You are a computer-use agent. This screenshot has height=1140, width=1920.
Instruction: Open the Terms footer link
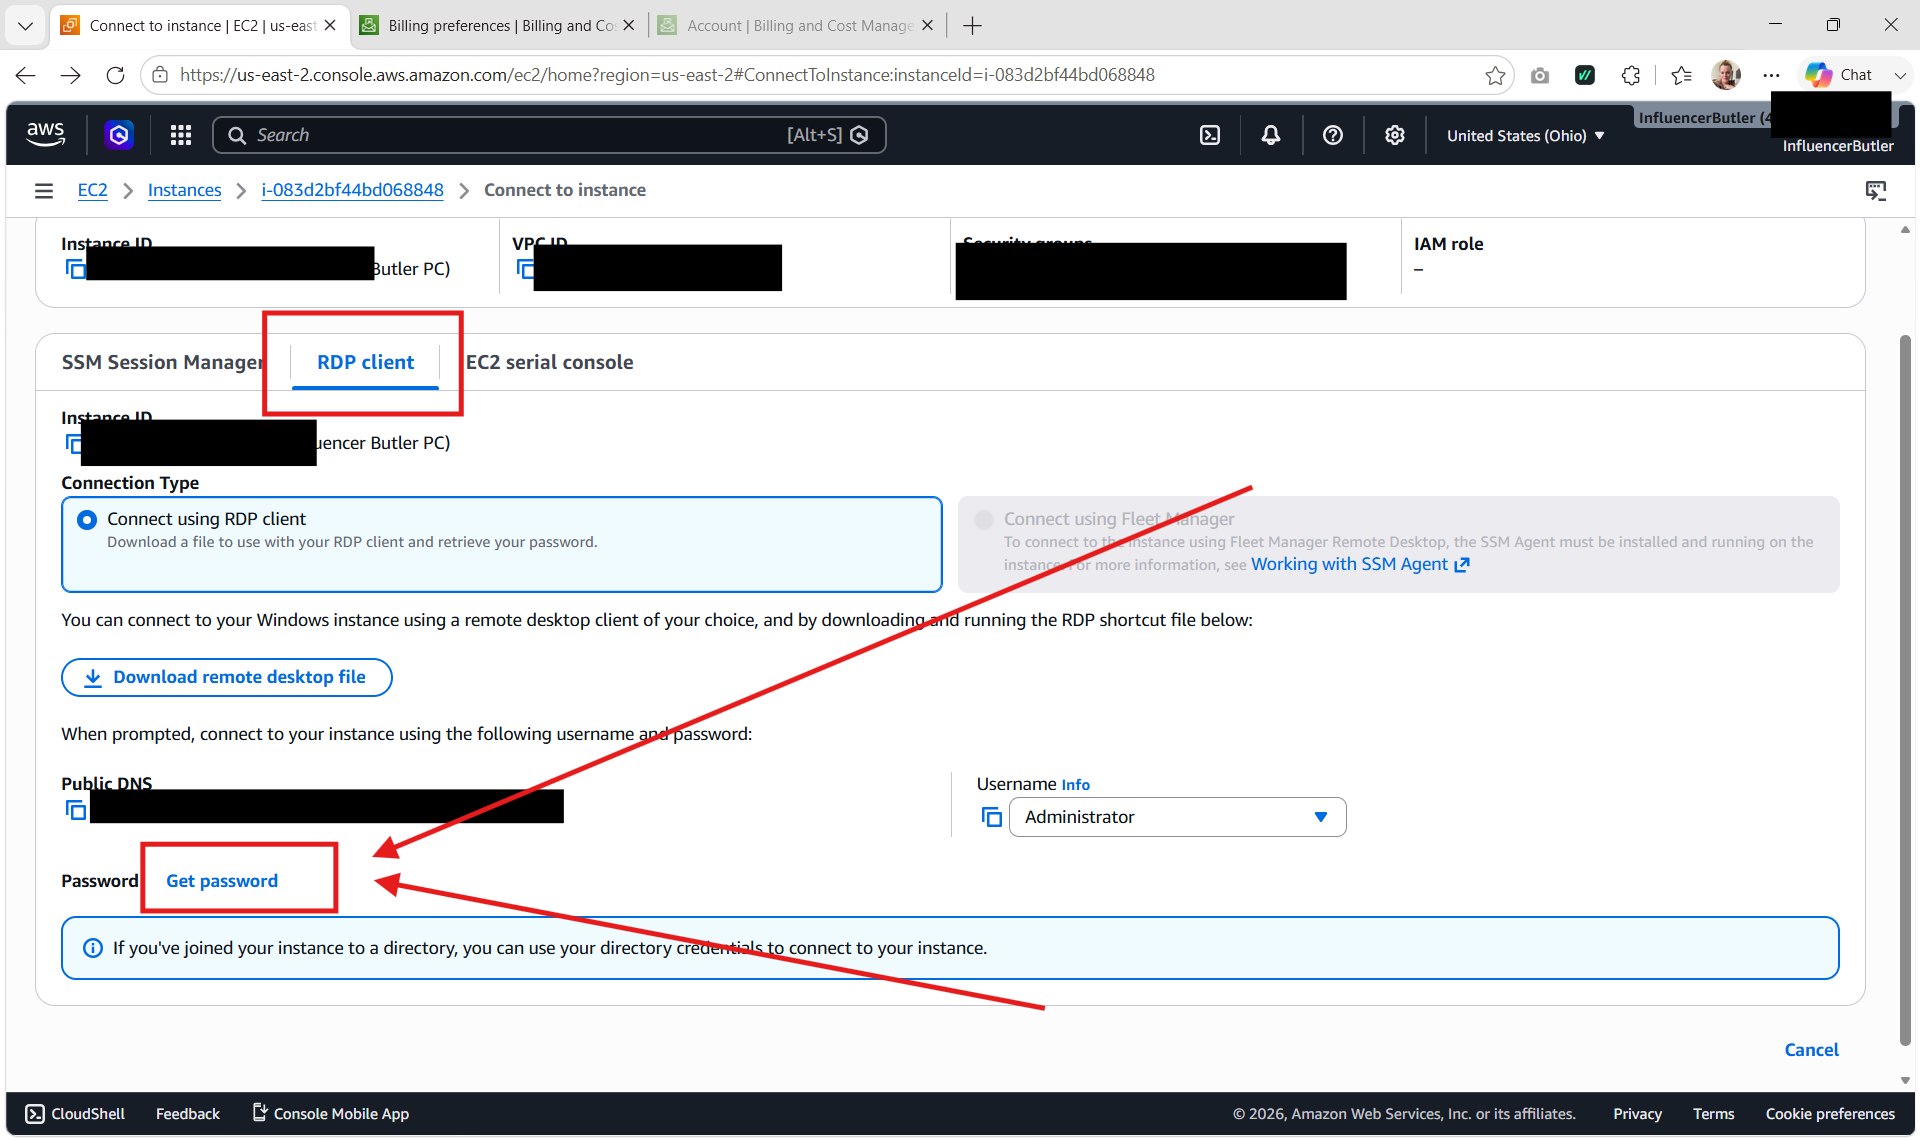[x=1713, y=1114]
